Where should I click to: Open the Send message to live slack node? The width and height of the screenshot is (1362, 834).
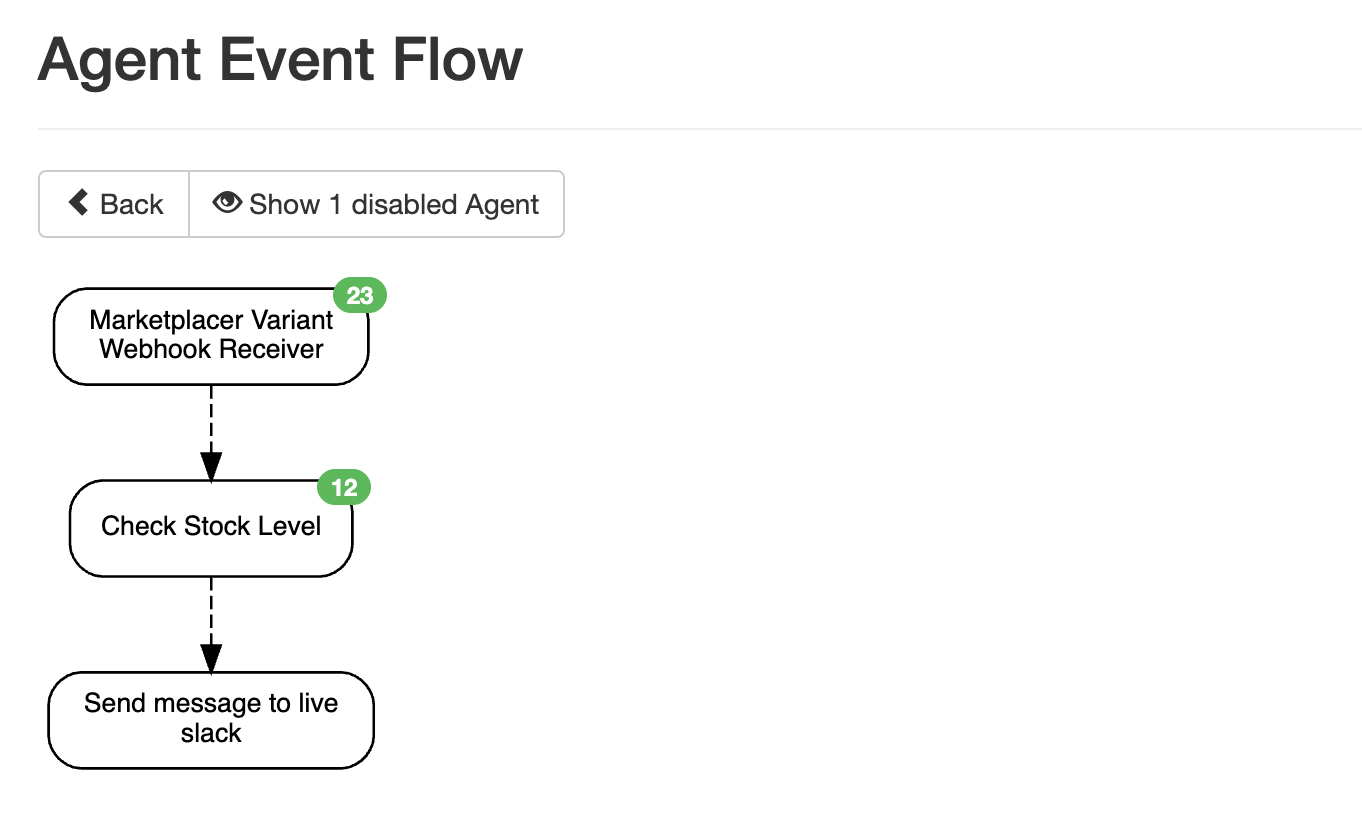211,718
